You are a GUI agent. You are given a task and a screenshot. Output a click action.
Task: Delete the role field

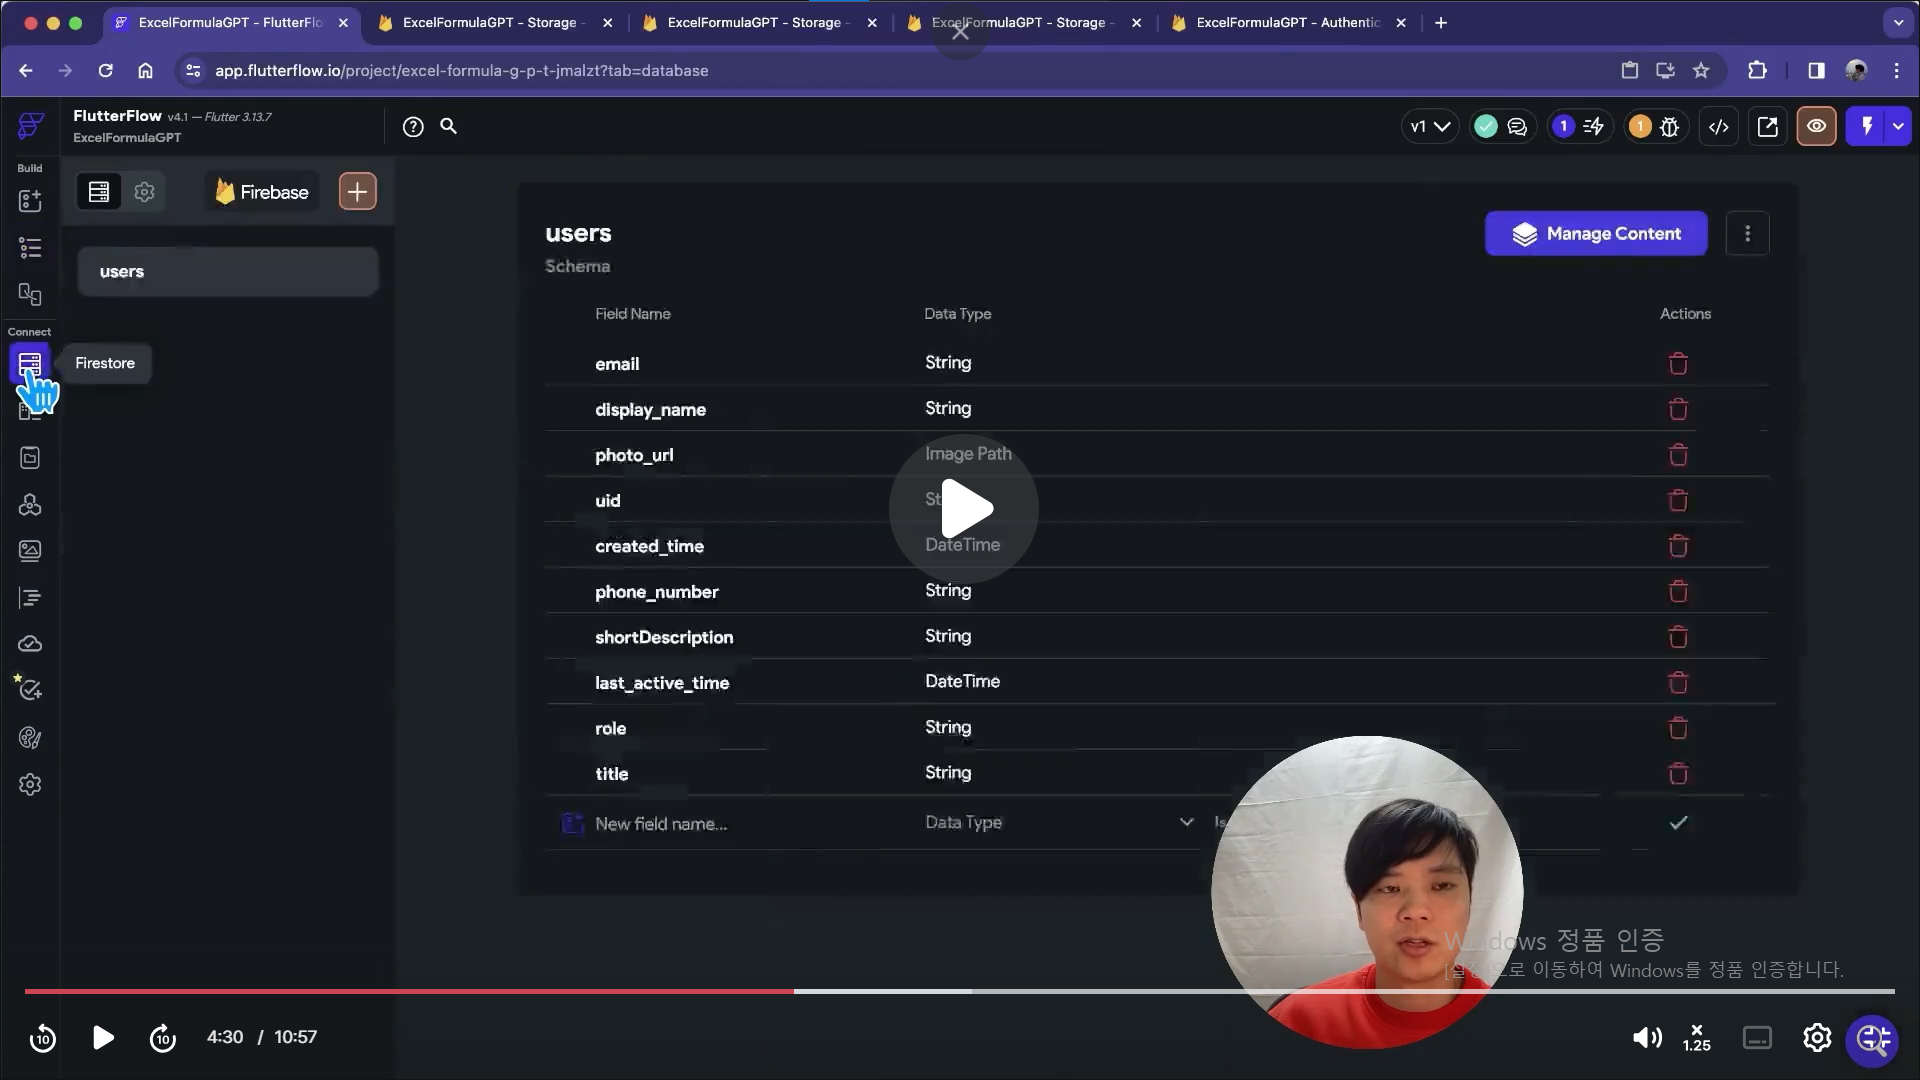click(x=1678, y=728)
